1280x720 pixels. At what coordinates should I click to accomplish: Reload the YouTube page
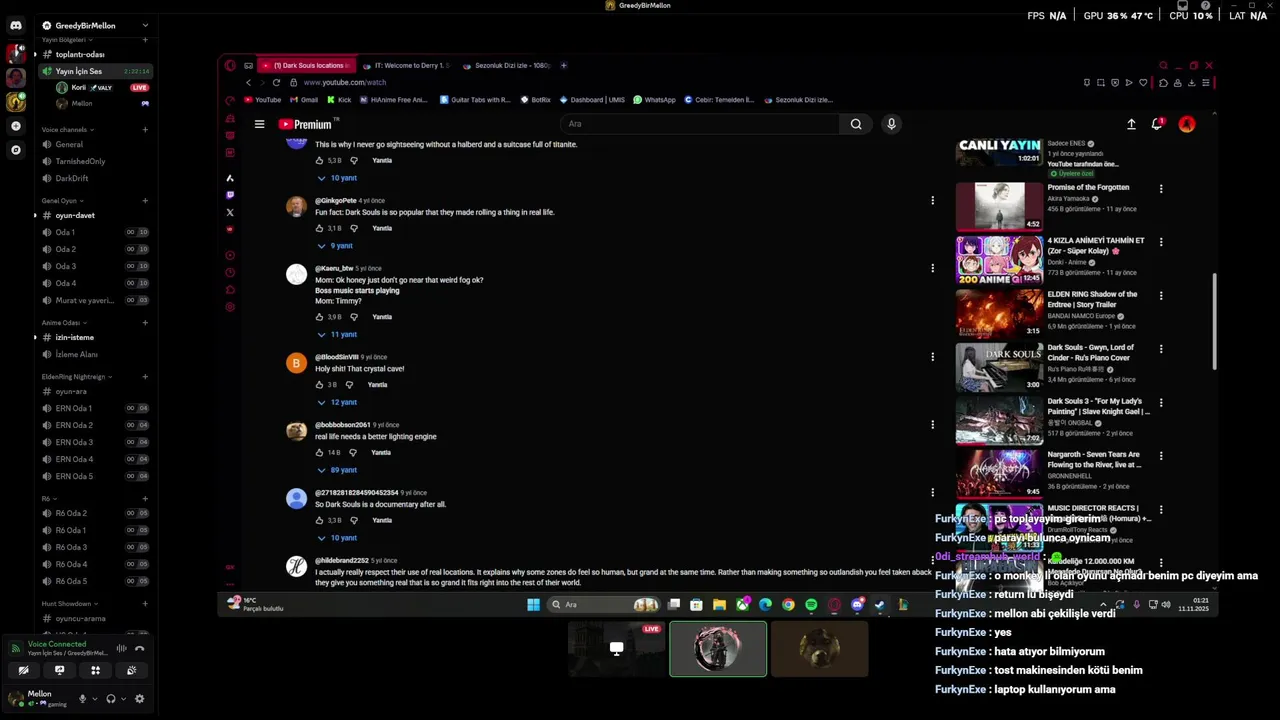[x=276, y=82]
